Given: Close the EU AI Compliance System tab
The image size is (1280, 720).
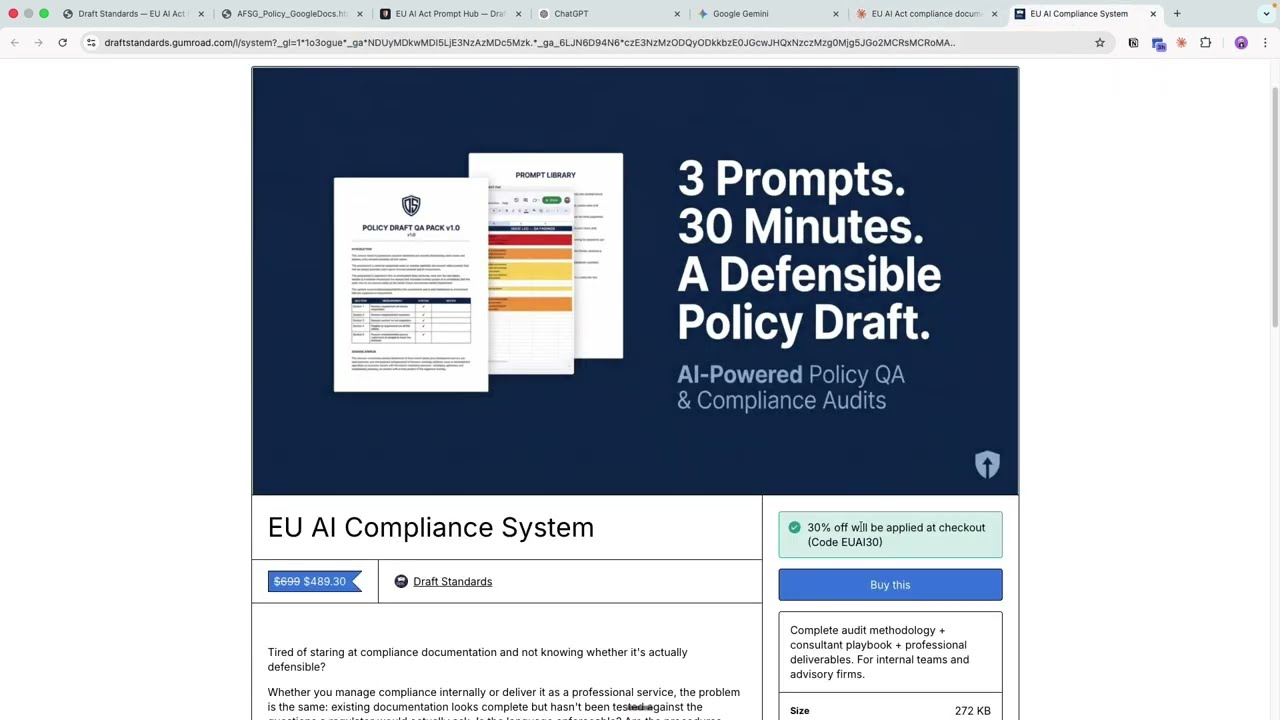Looking at the screenshot, I should click(1153, 14).
